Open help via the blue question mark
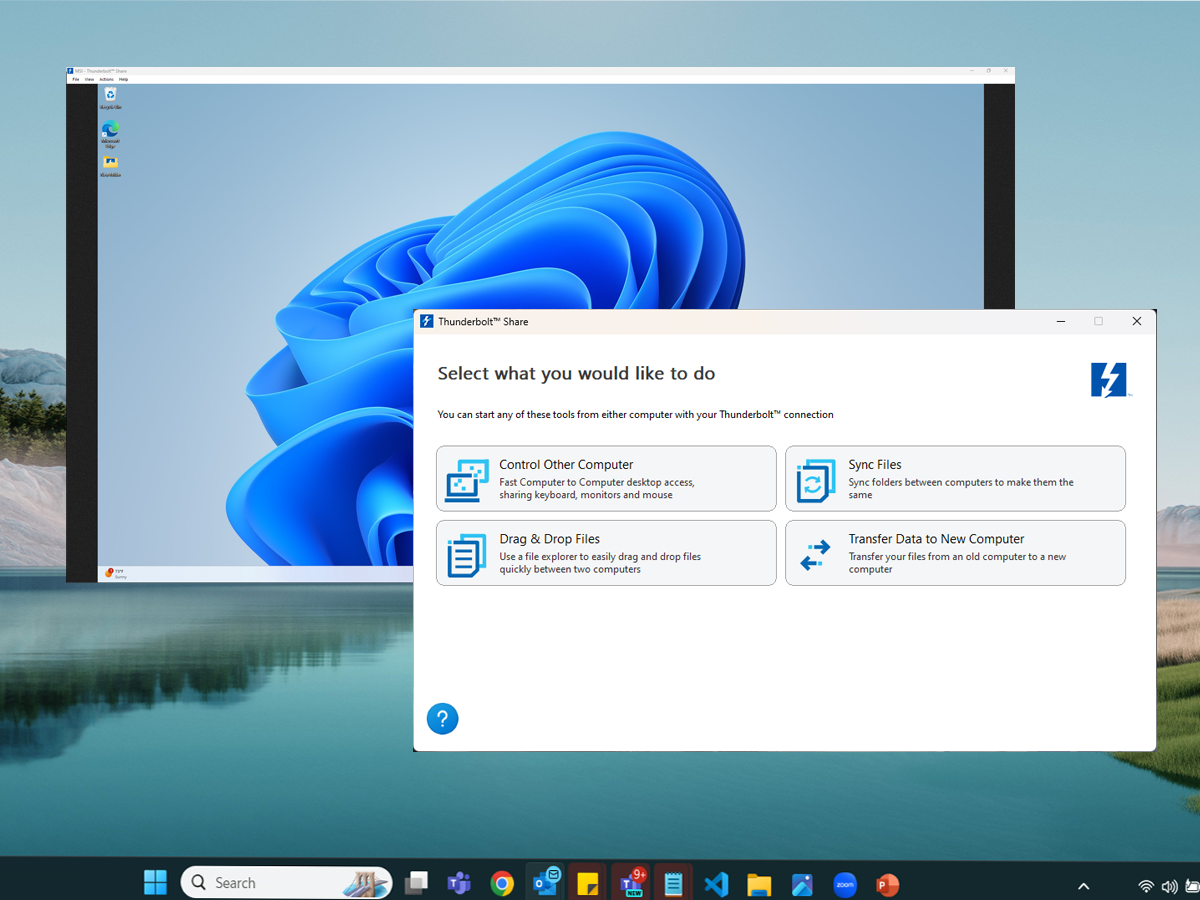Viewport: 1200px width, 900px height. [442, 718]
